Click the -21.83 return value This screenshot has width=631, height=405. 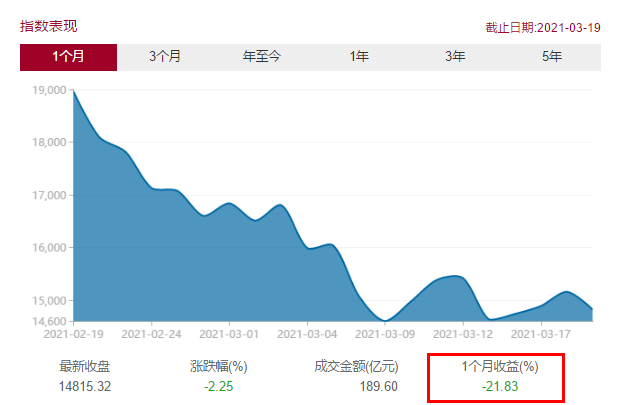point(500,386)
